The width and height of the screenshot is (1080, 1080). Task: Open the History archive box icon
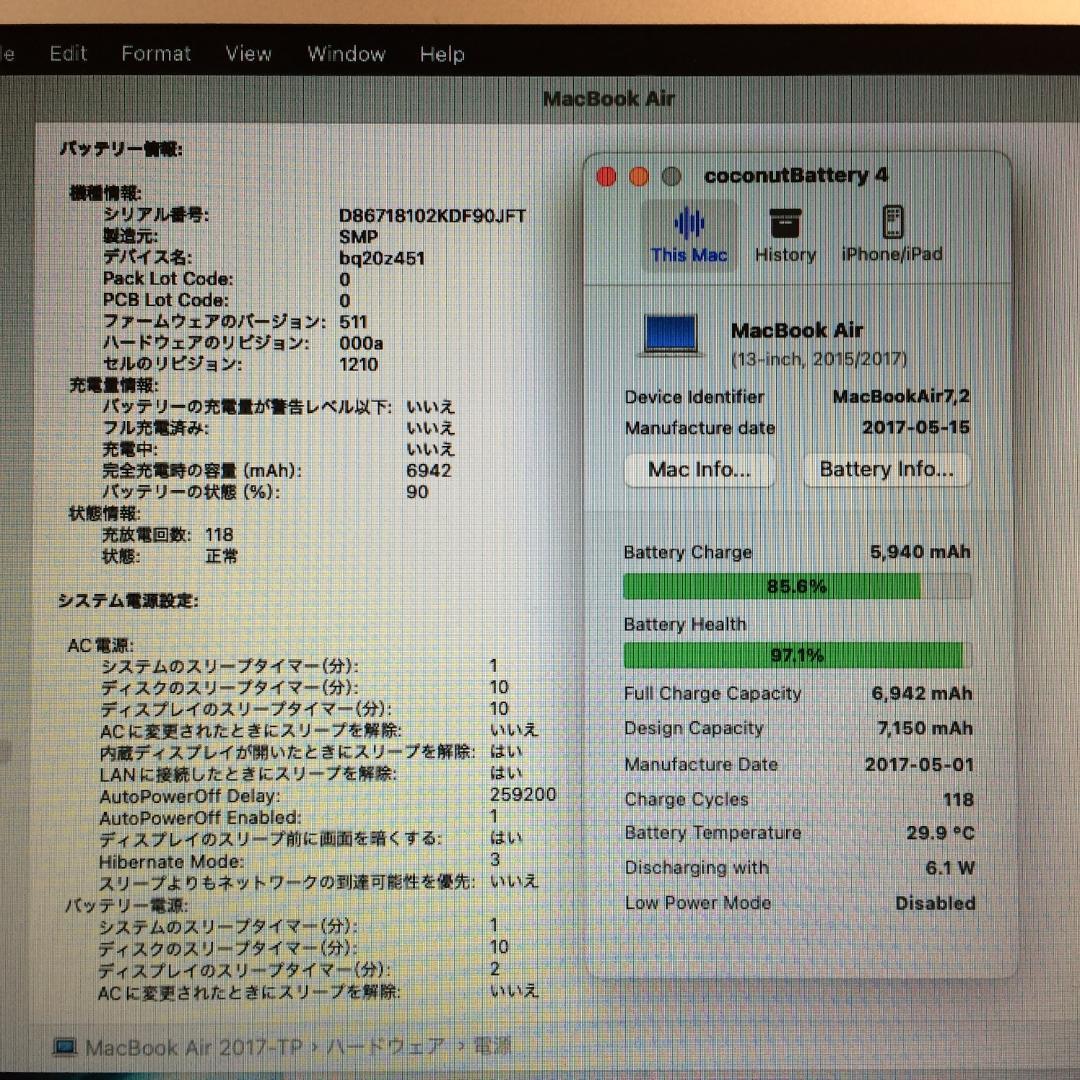click(785, 222)
